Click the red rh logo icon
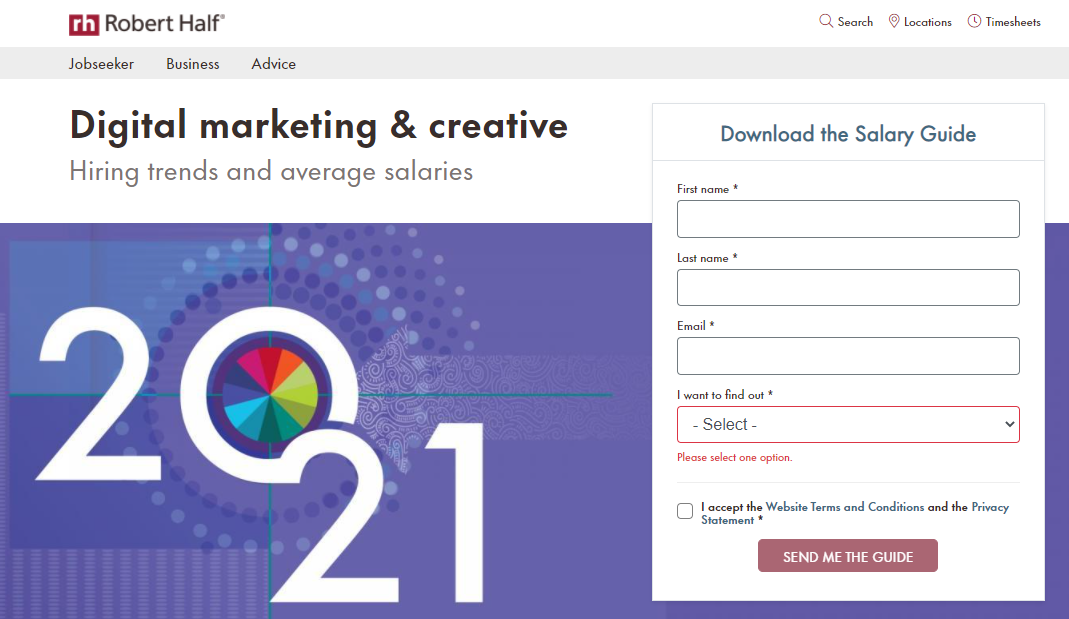Viewport: 1069px width, 619px height. point(84,24)
